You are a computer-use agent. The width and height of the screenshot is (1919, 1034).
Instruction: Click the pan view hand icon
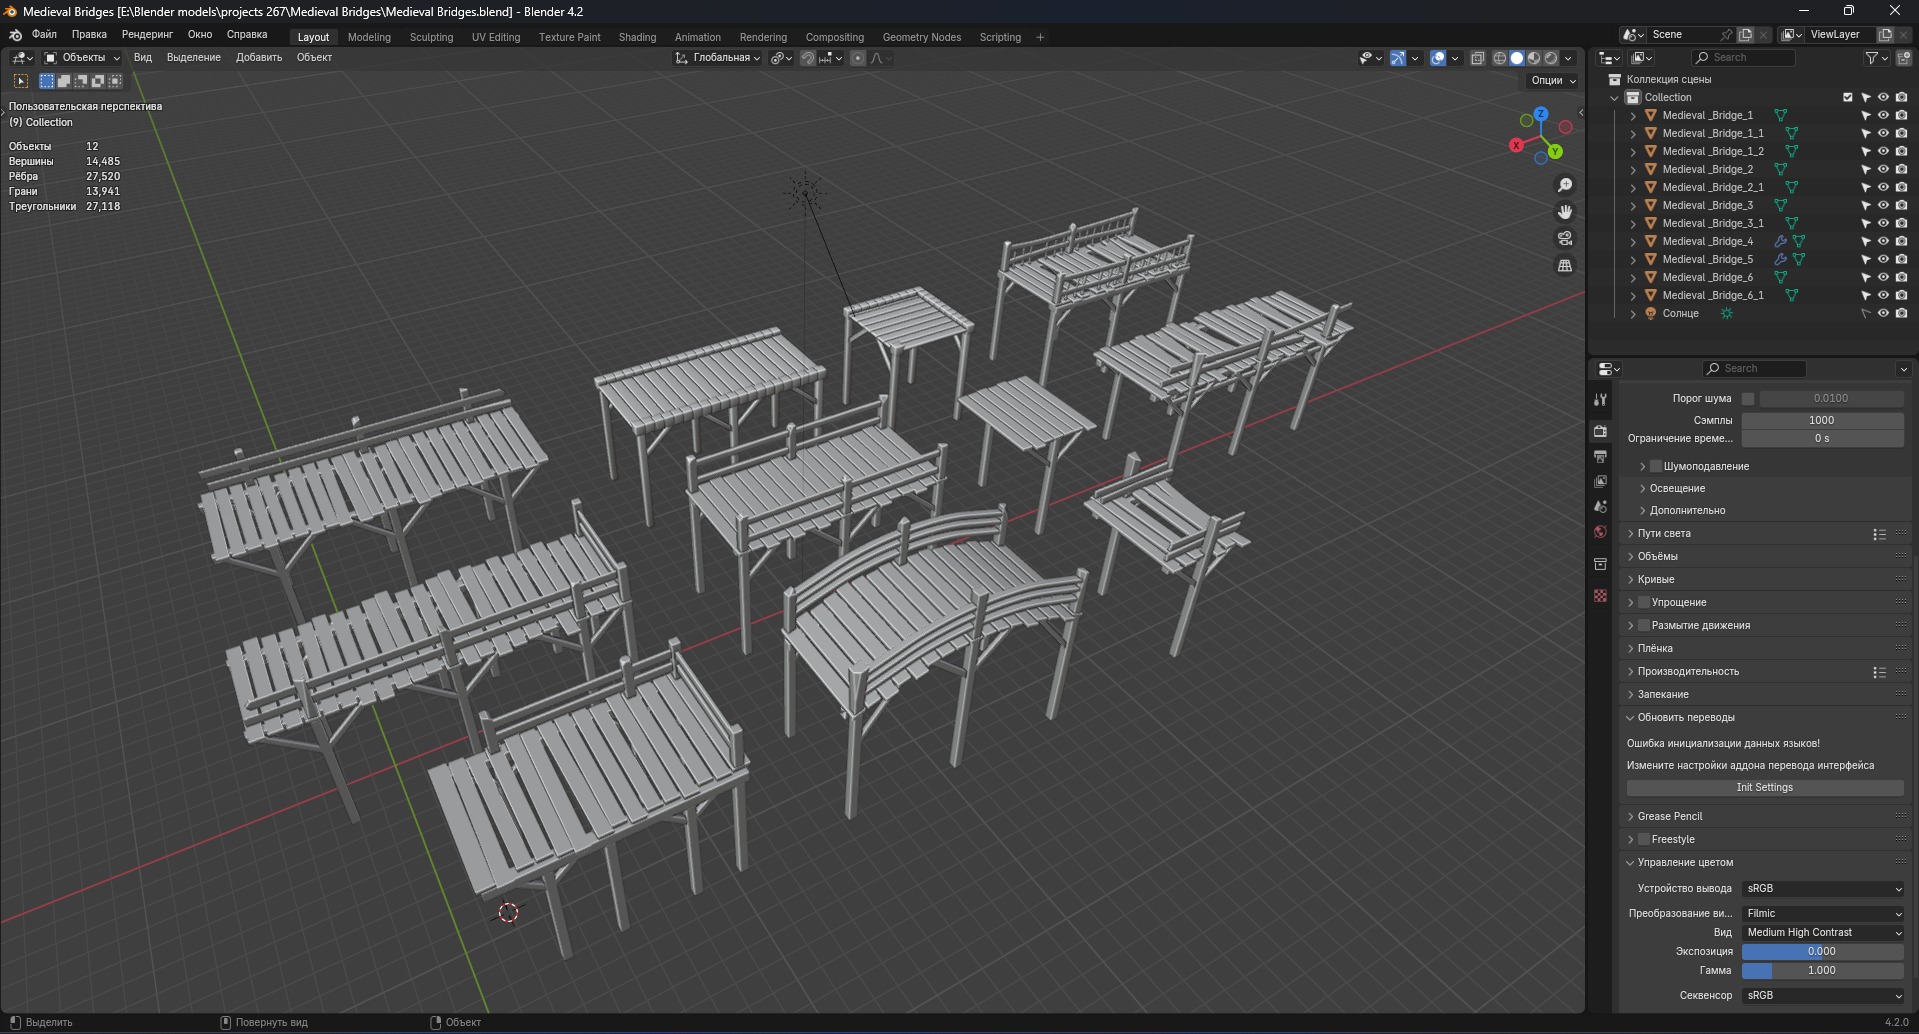[x=1565, y=212]
